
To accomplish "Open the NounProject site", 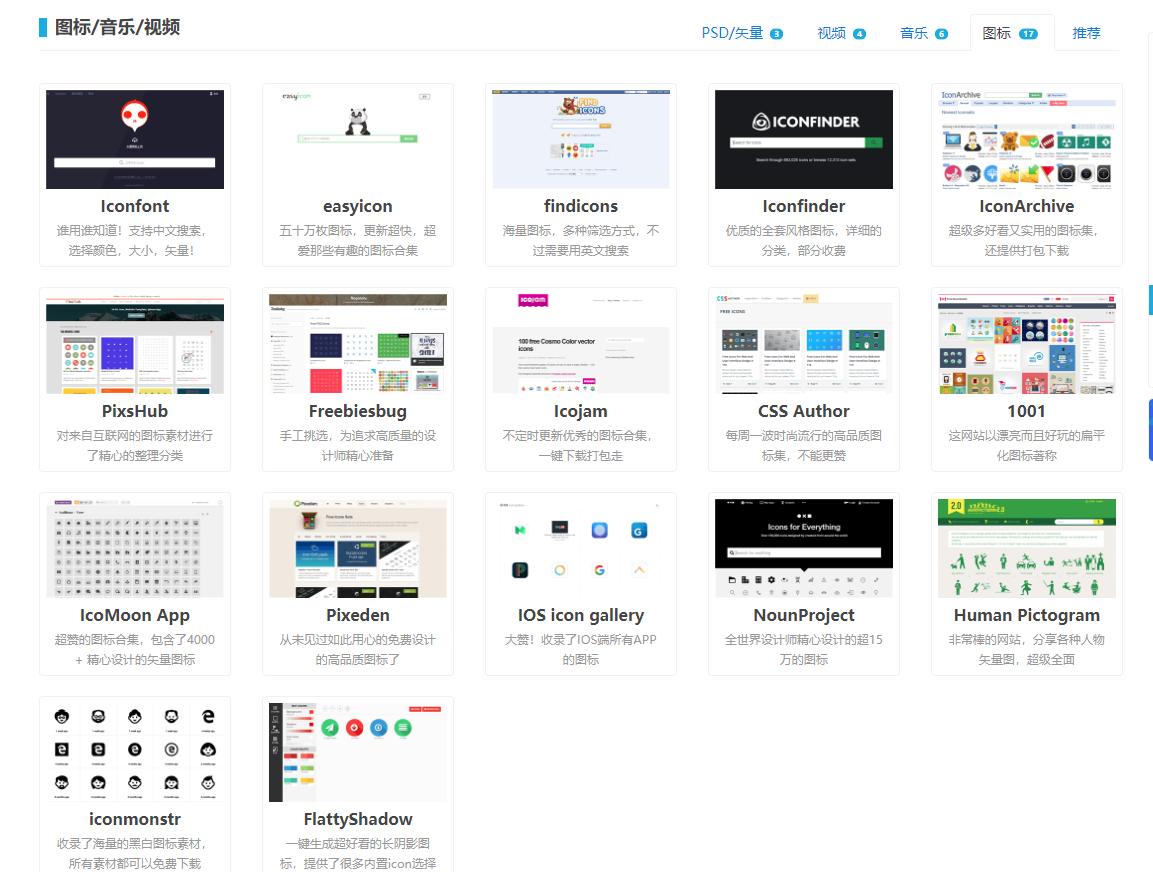I will tap(803, 615).
